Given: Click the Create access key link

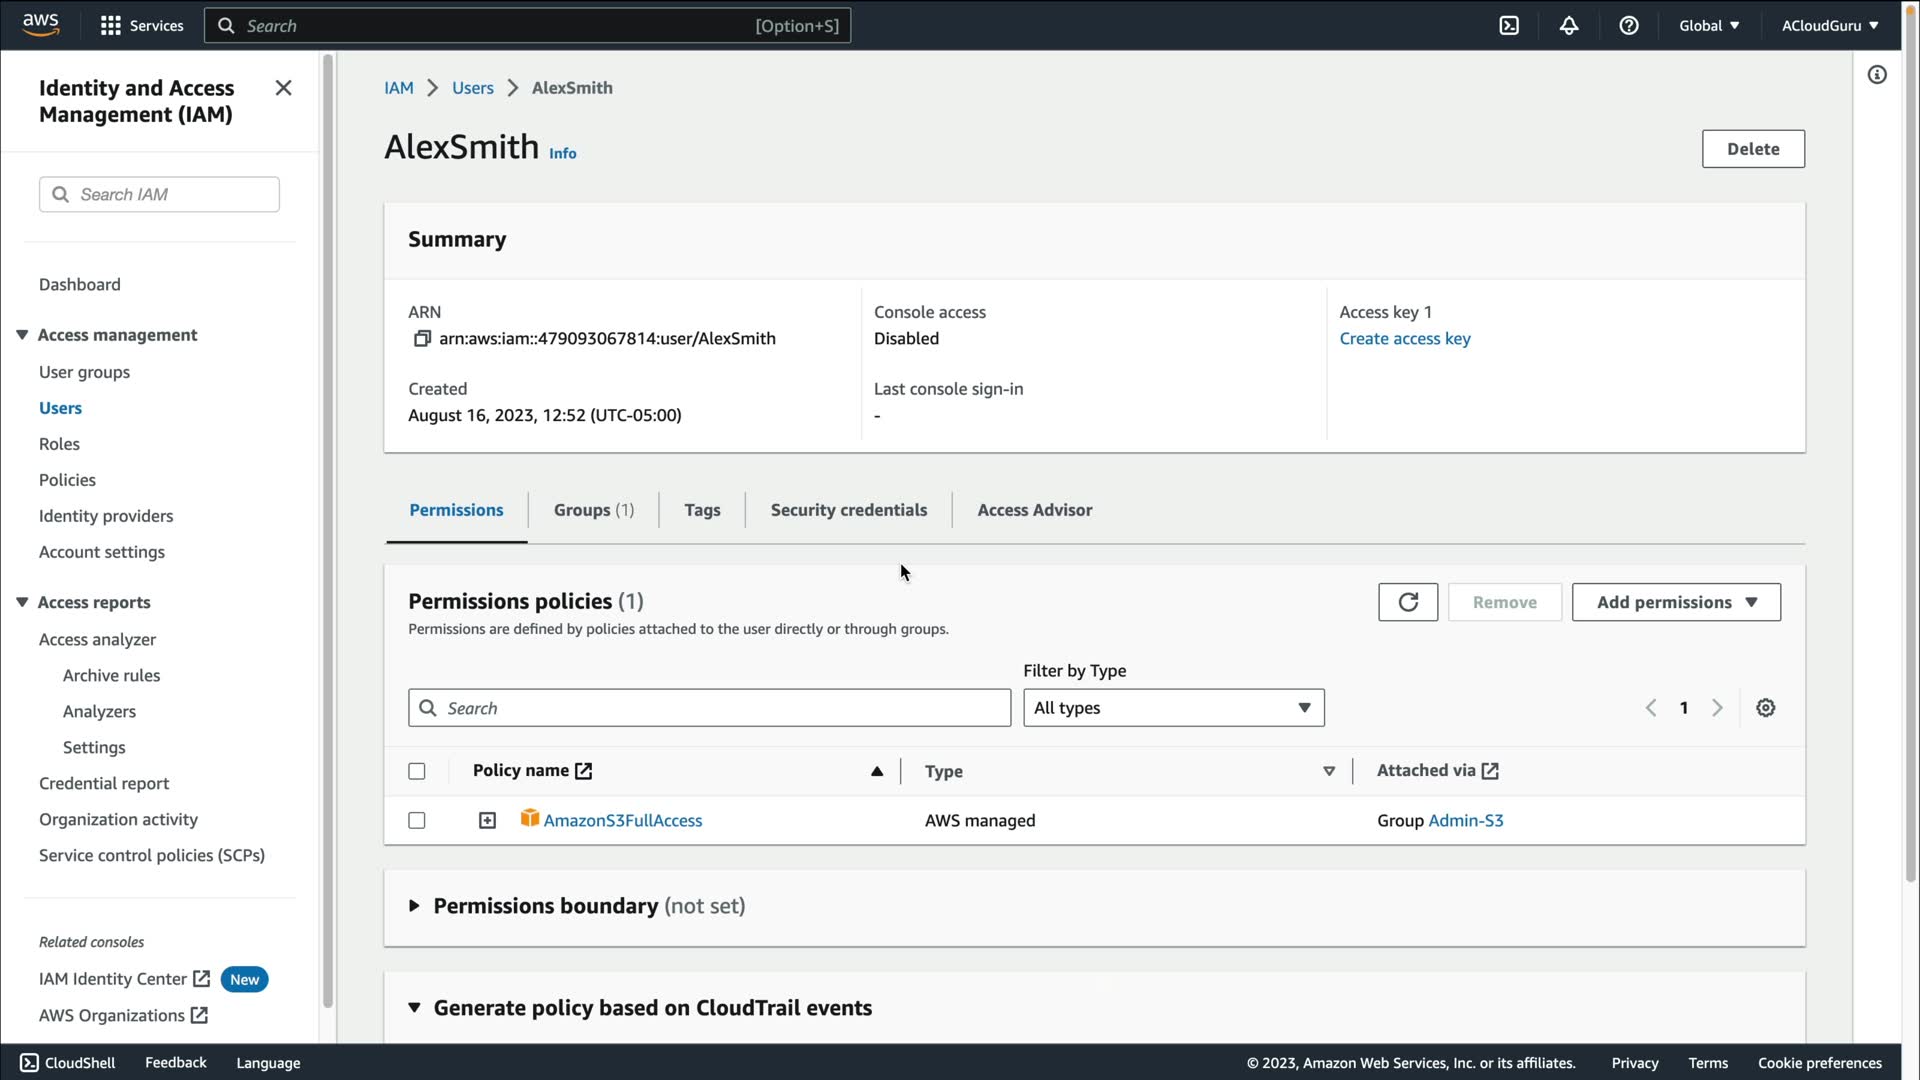Looking at the screenshot, I should coord(1404,339).
